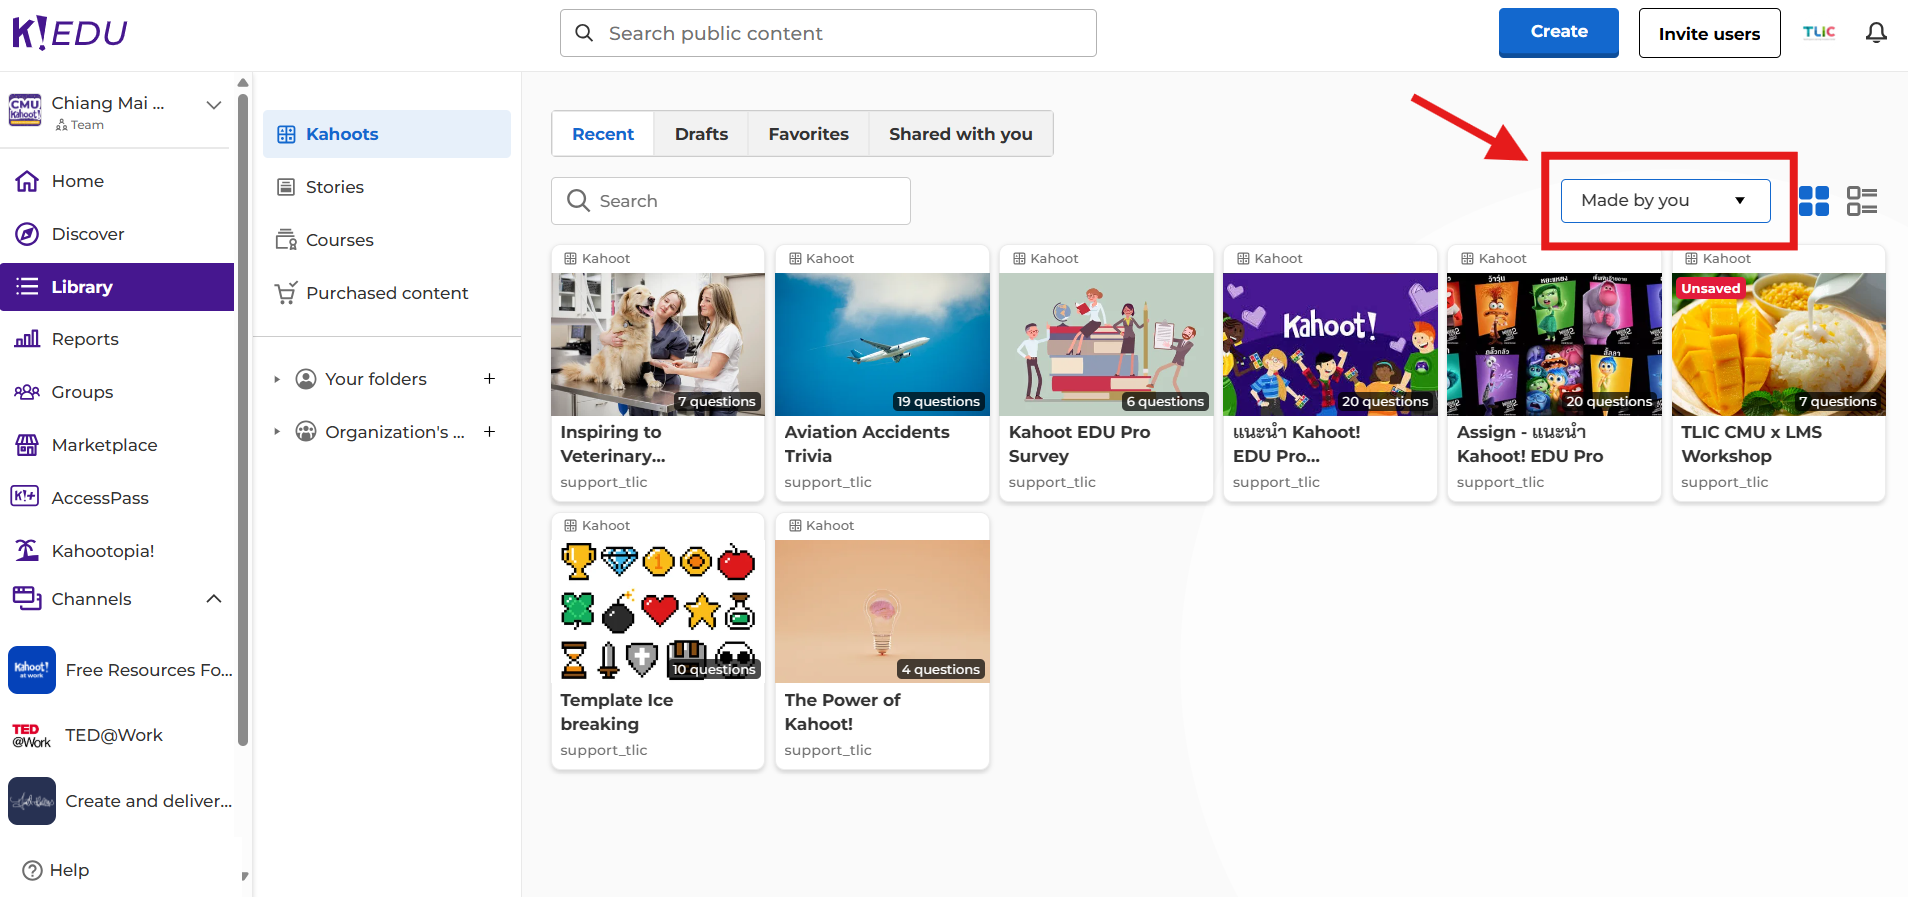Viewport: 1908px width, 897px height.
Task: Open the Made by you dropdown
Action: pyautogui.click(x=1665, y=201)
